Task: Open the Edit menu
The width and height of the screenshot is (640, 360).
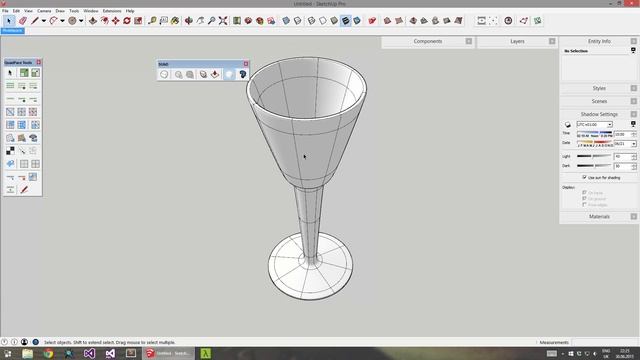Action: tap(16, 11)
